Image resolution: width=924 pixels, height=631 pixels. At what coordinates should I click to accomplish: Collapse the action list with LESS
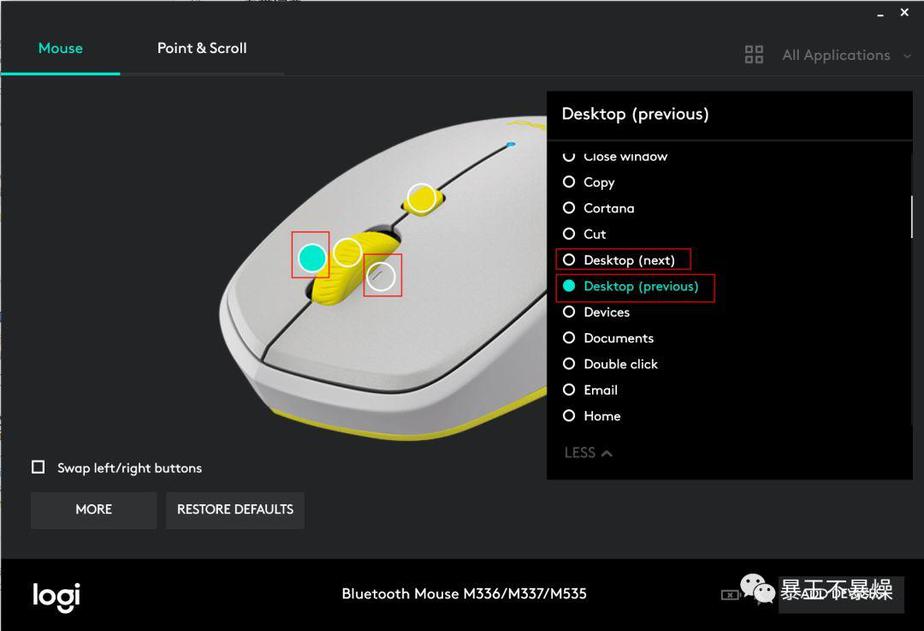(588, 453)
